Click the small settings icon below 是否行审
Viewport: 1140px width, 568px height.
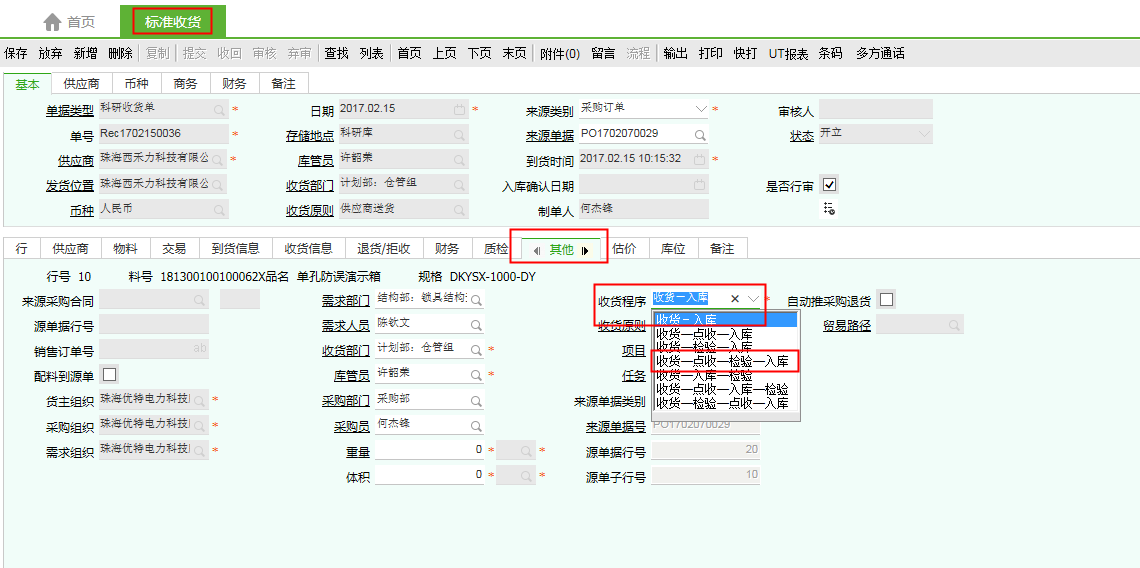[x=828, y=208]
